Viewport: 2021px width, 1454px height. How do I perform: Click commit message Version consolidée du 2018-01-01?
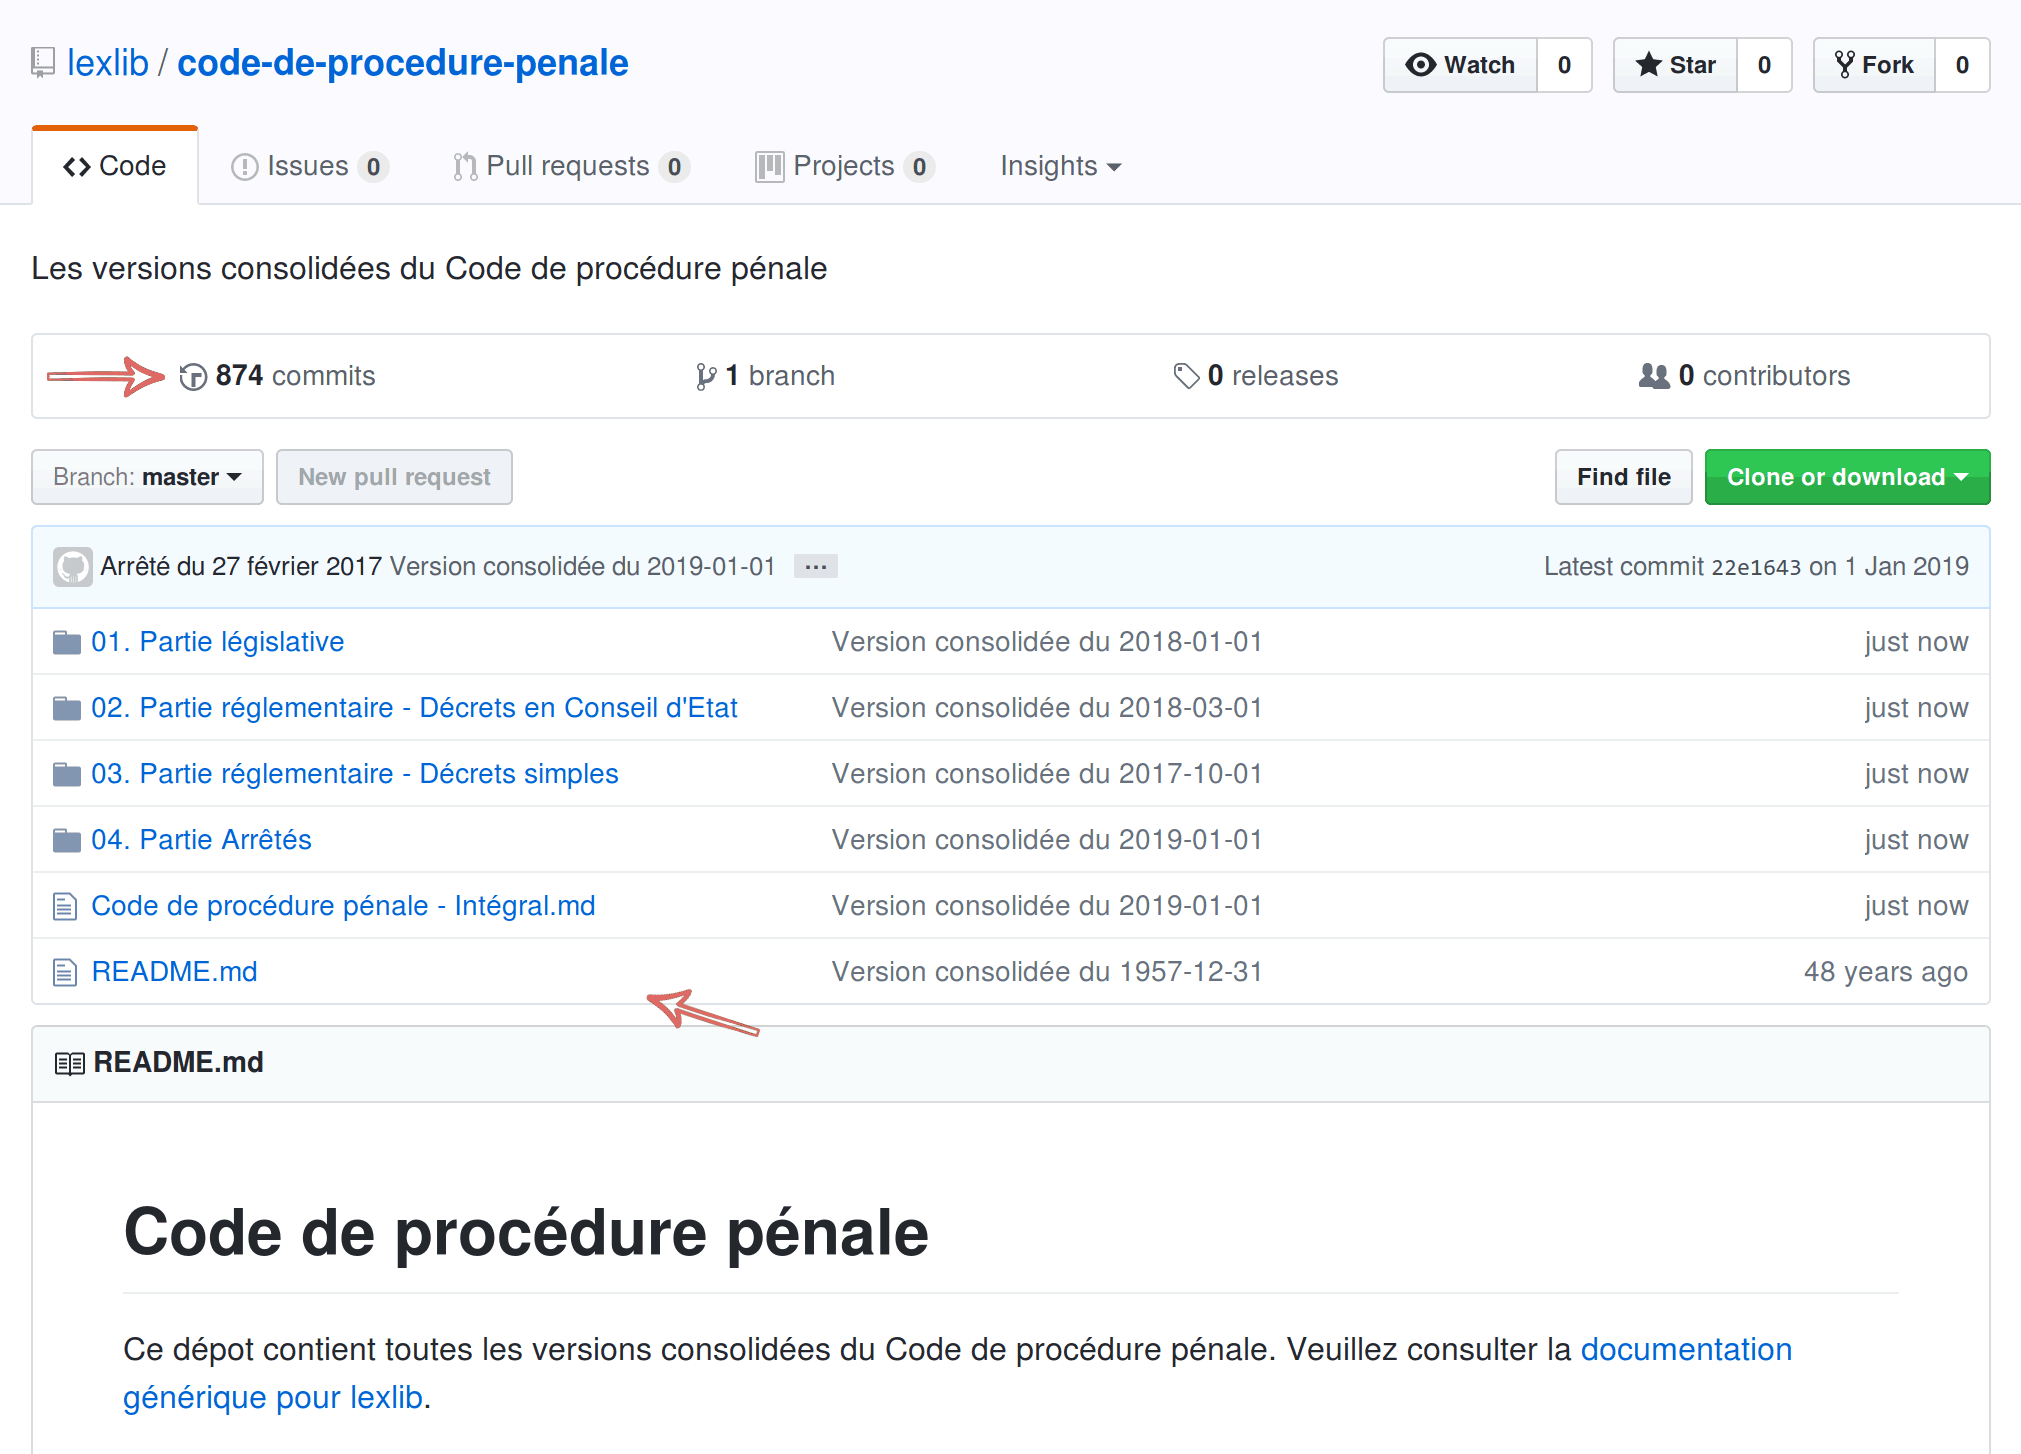point(1047,642)
